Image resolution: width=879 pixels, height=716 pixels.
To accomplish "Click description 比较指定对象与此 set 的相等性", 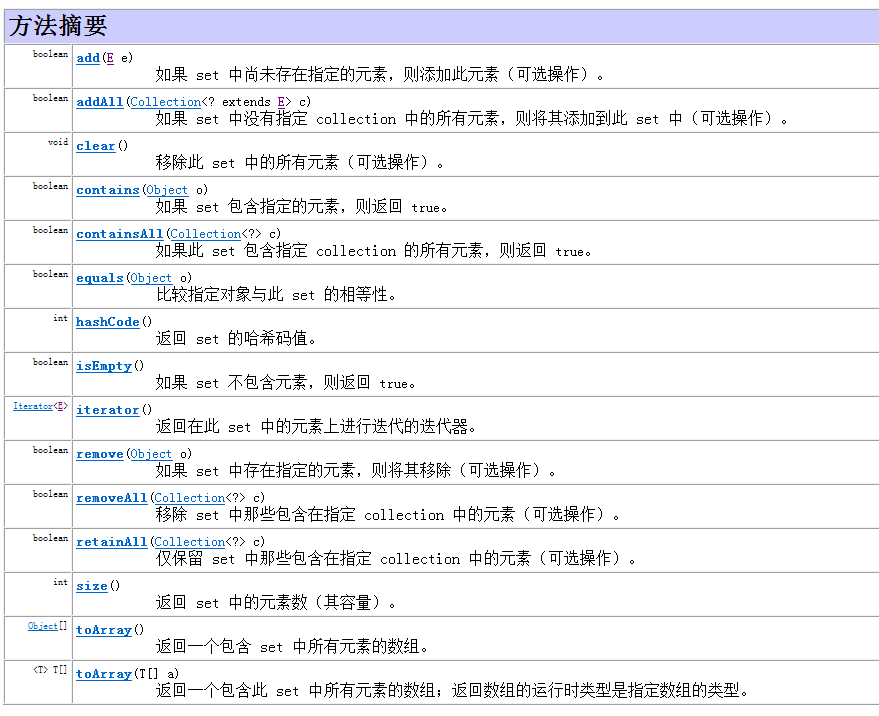I will pos(275,294).
